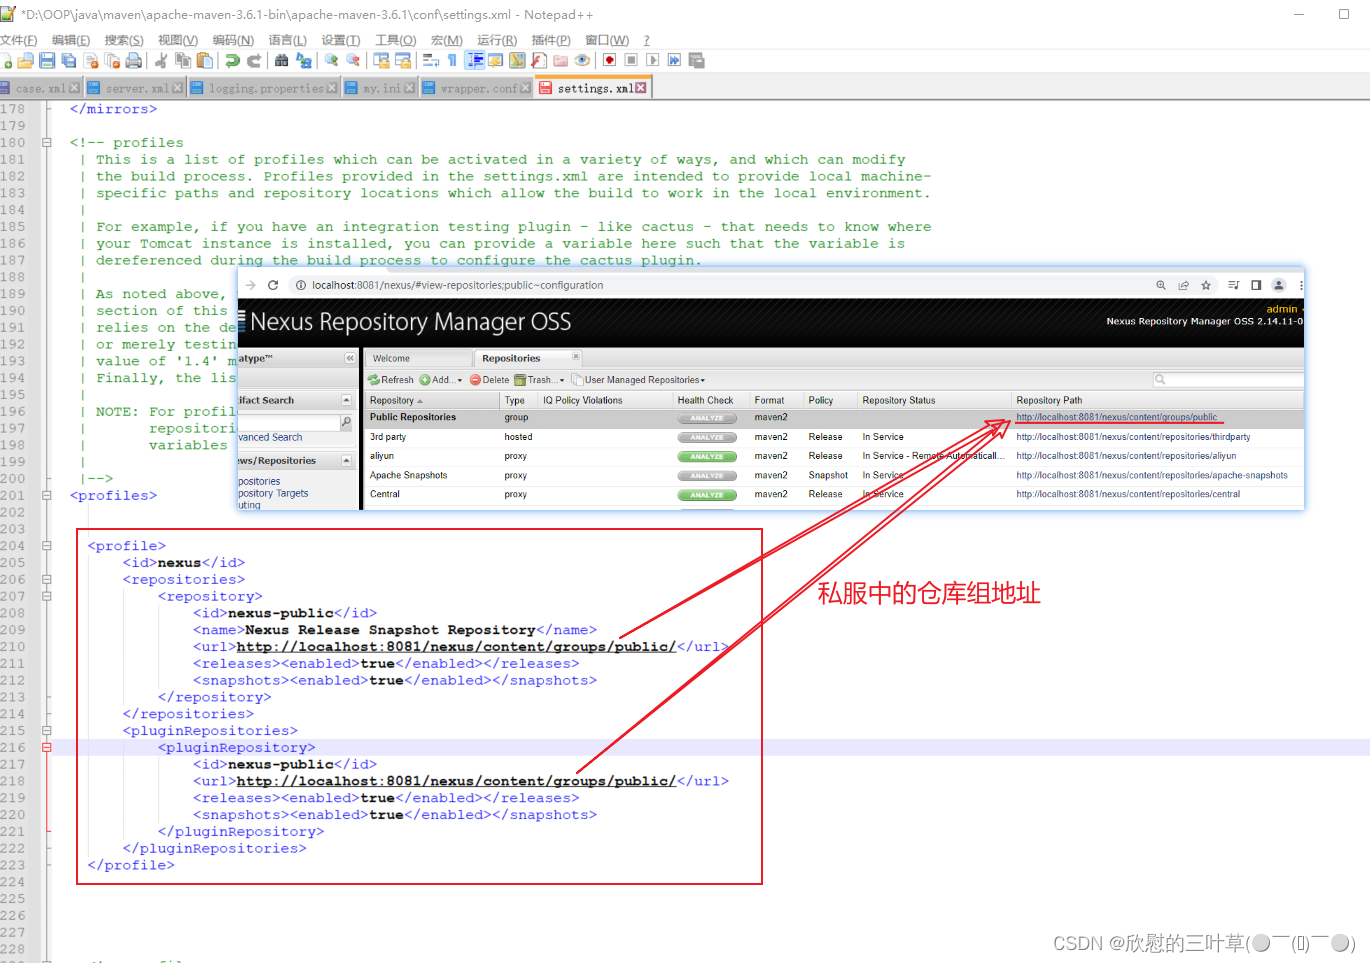The image size is (1370, 963).
Task: Click the Save All toolbar icon
Action: pos(68,60)
